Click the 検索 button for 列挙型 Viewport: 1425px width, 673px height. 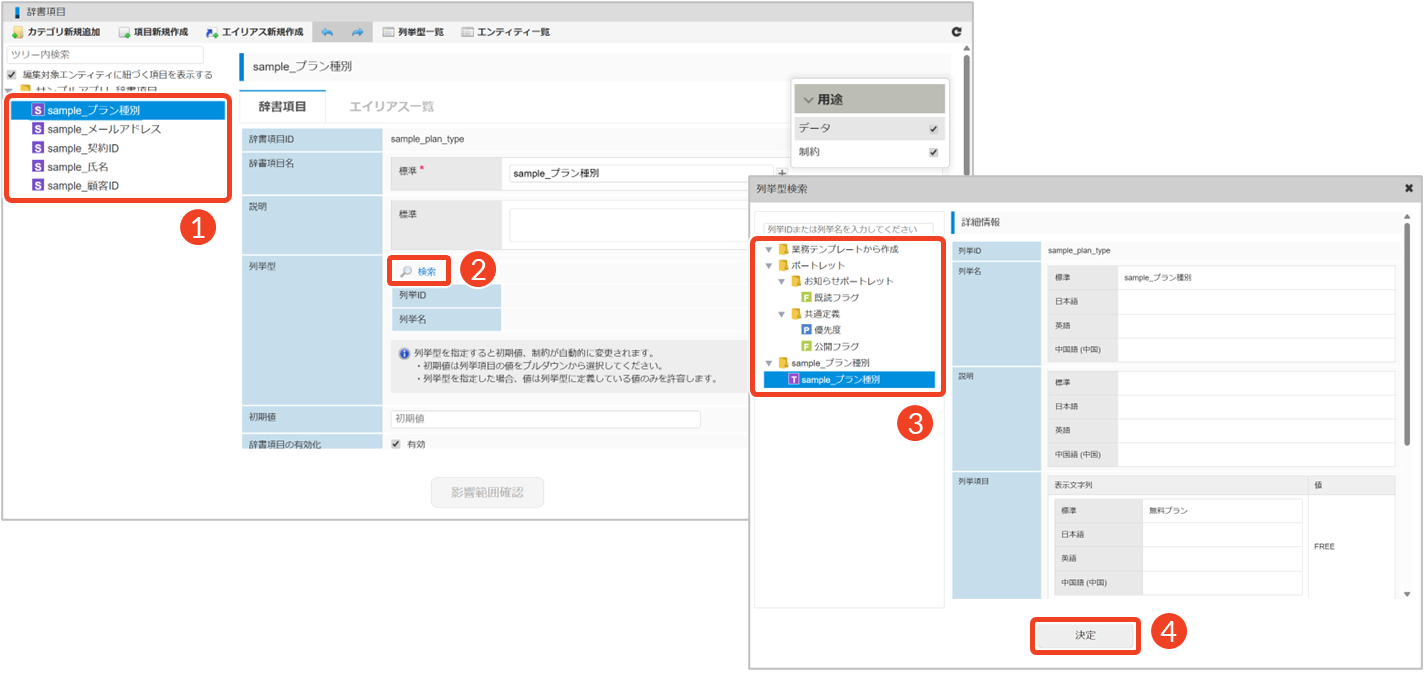(418, 271)
